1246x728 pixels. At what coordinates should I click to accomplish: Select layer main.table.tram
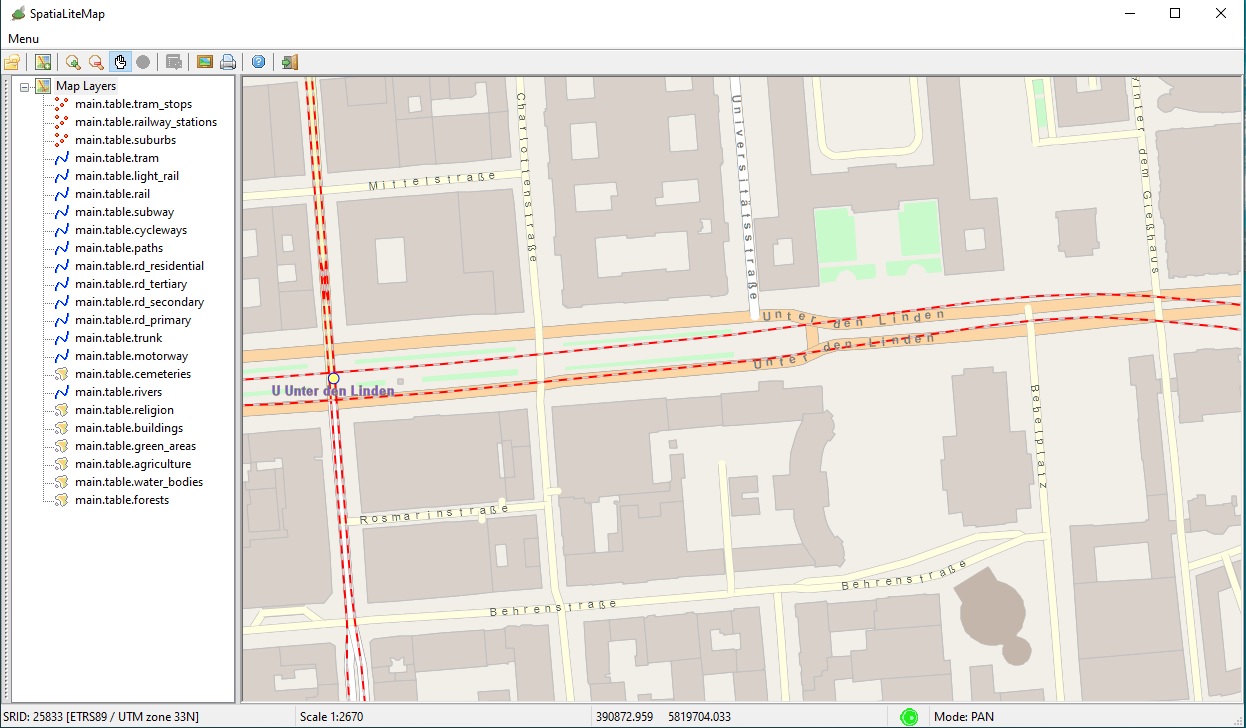[117, 158]
